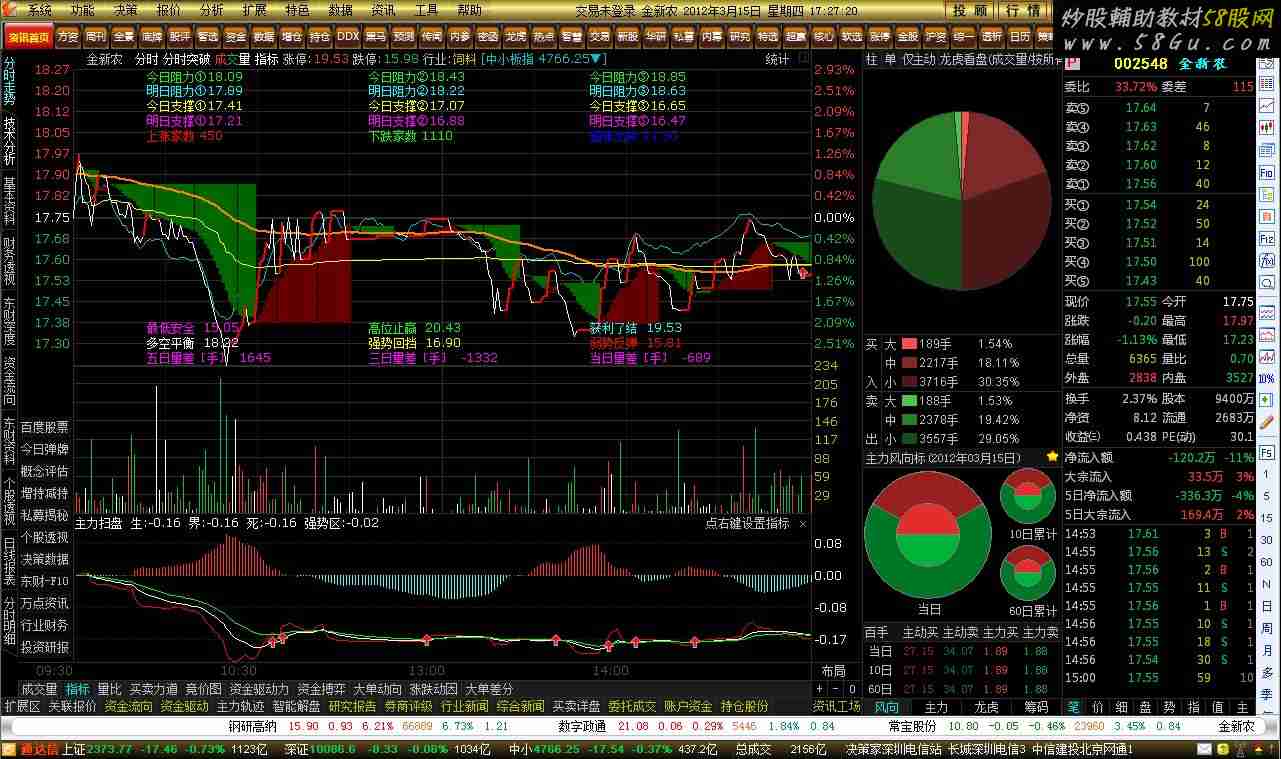The image size is (1281, 759).
Task: Click the 资讯首页 toolbar button
Action: [28, 36]
